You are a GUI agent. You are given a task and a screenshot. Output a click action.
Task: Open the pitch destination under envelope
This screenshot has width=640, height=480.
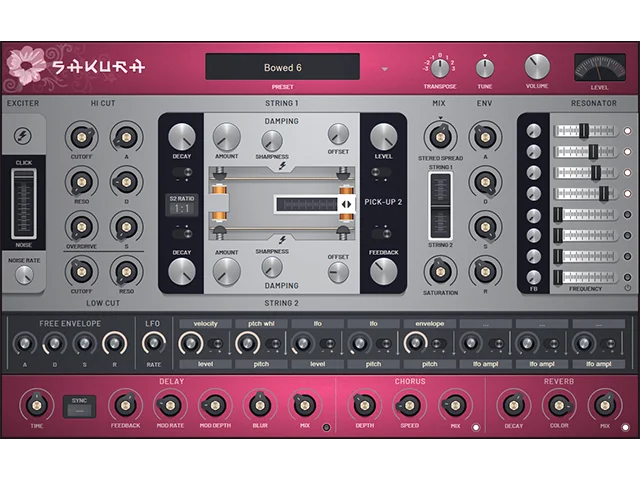[x=429, y=364]
